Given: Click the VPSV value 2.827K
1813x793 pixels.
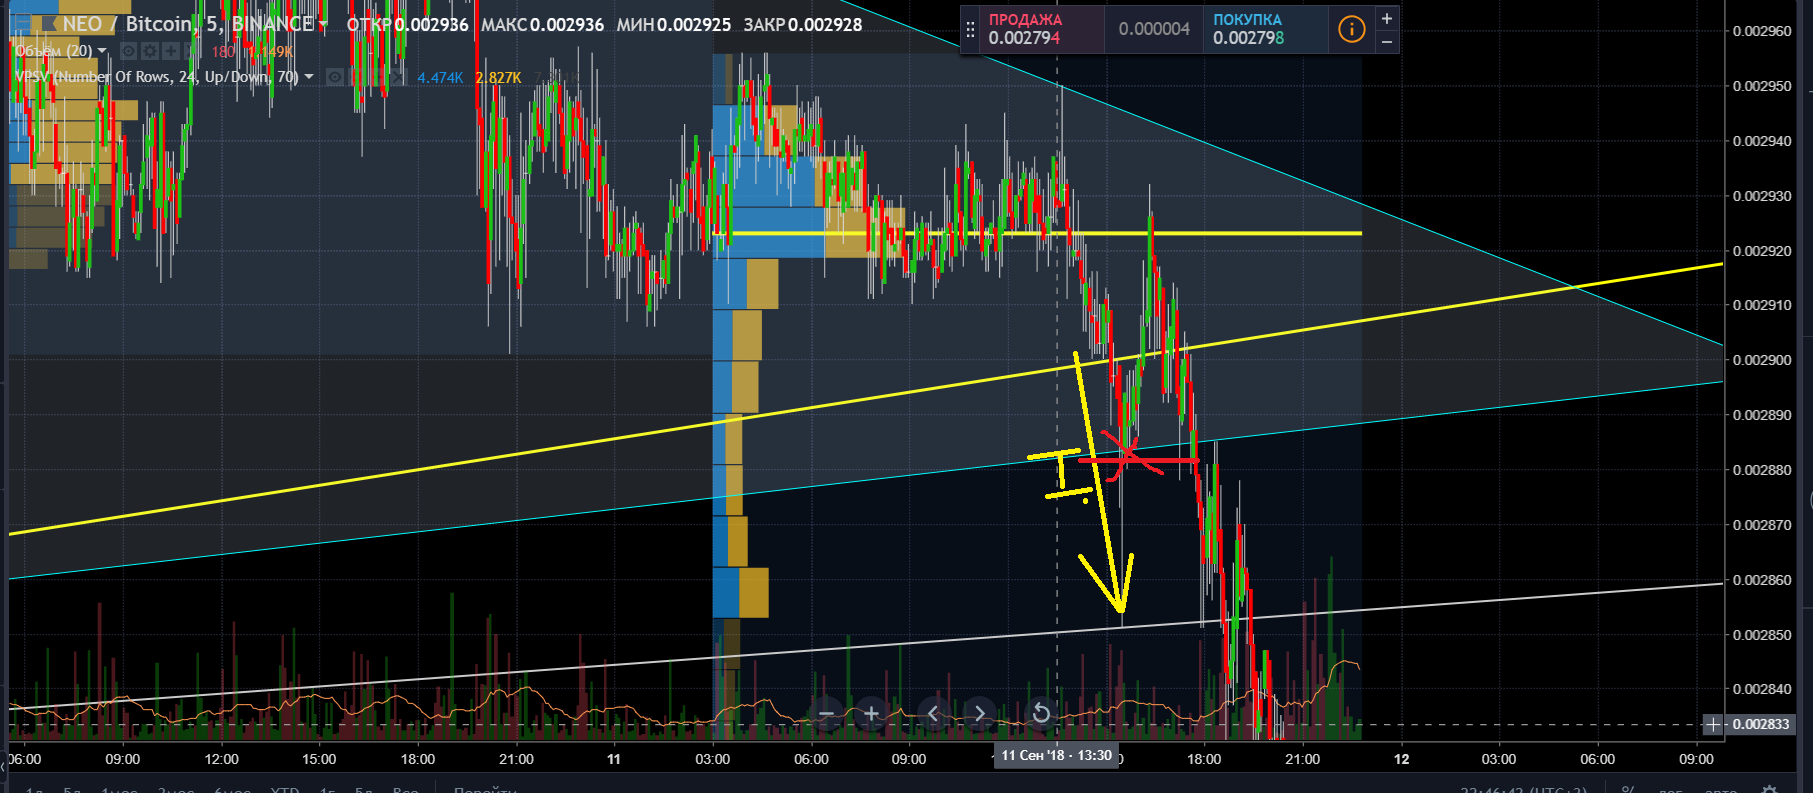Looking at the screenshot, I should pos(498,77).
